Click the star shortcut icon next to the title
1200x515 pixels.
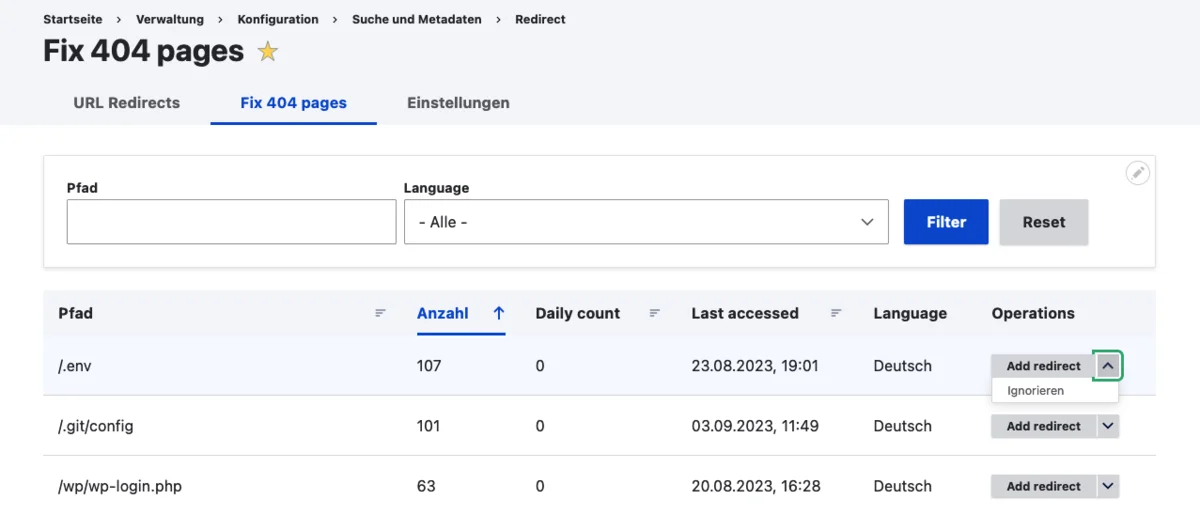click(267, 51)
